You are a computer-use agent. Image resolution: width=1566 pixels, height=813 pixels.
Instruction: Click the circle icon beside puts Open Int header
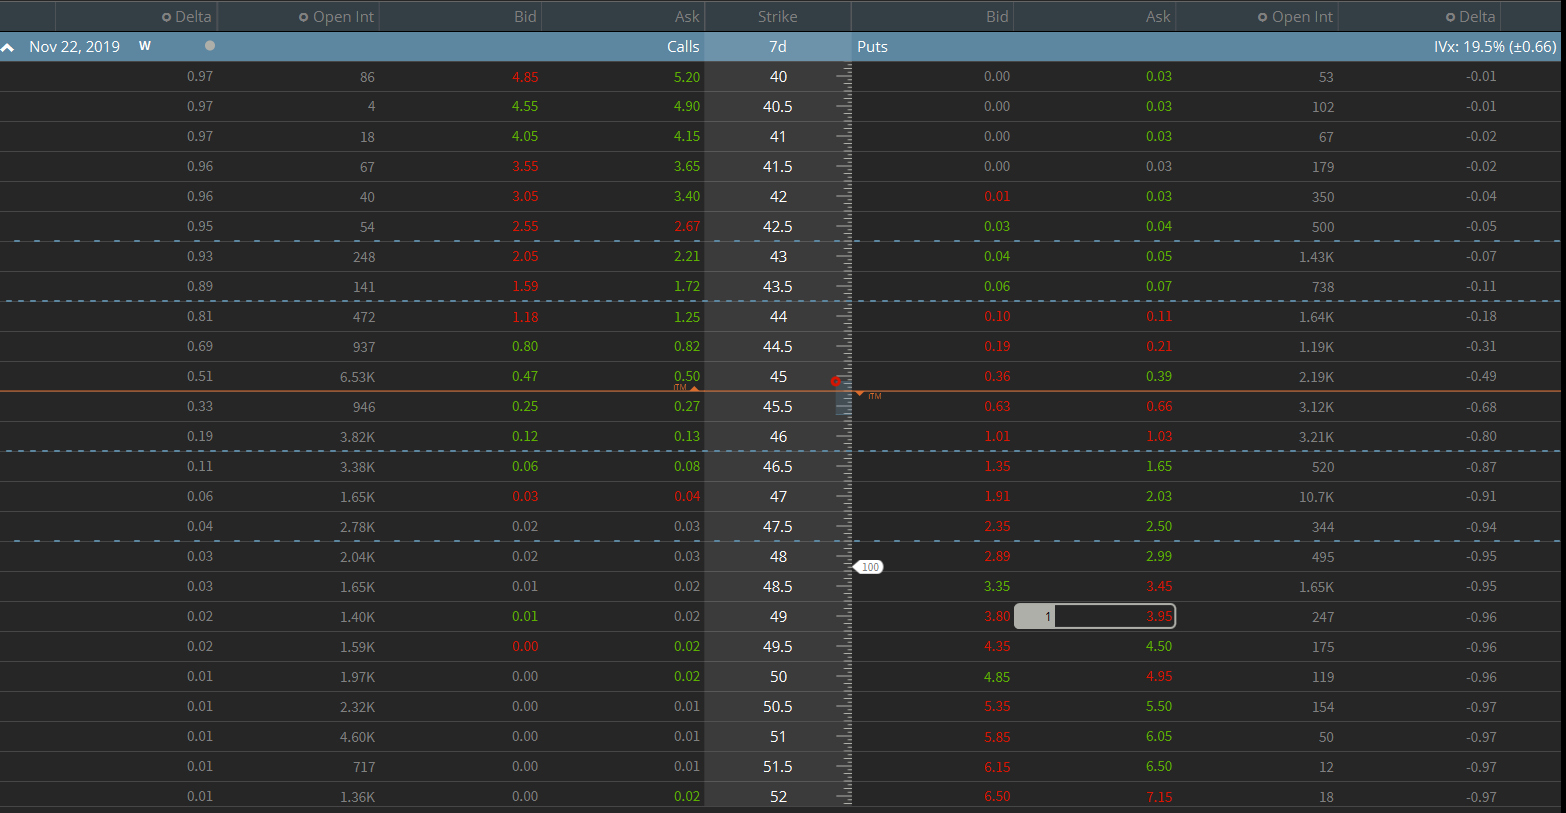1262,17
